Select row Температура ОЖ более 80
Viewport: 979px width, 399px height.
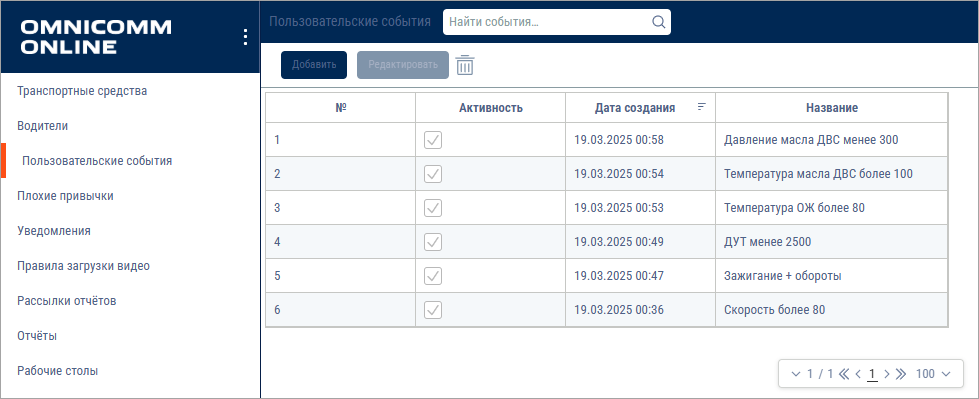click(x=607, y=207)
